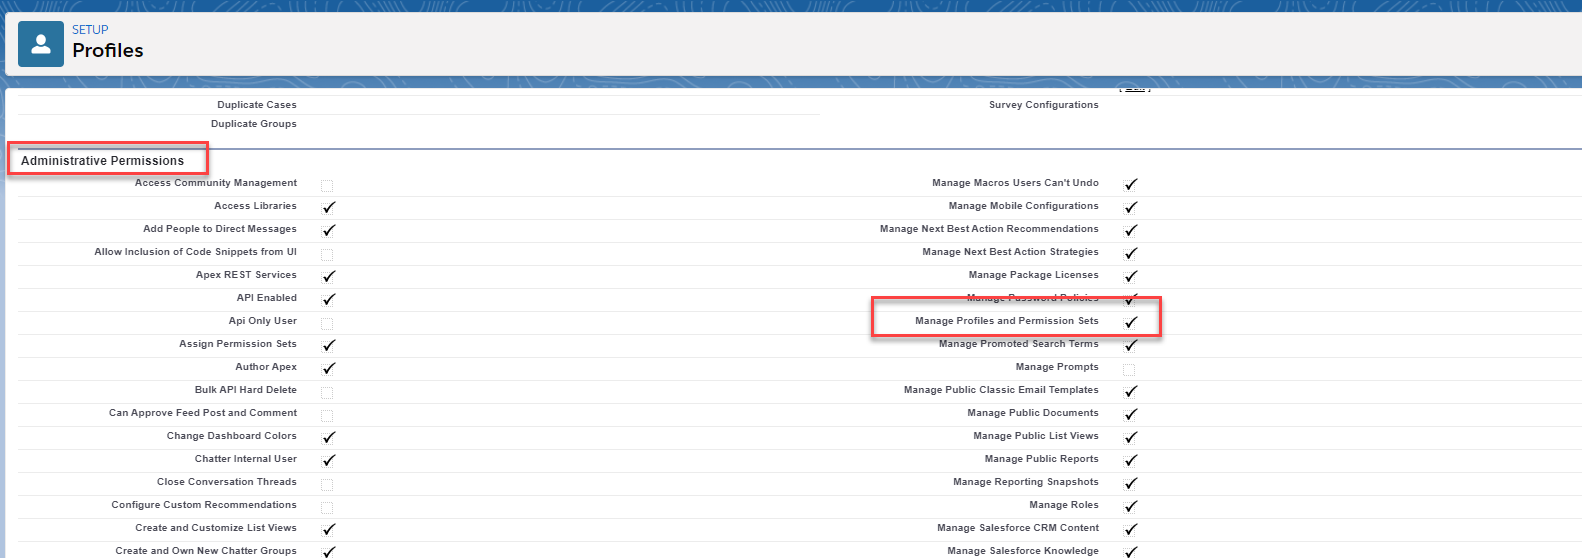The image size is (1582, 558).
Task: Toggle Manage Reporting Snapshots checkbox
Action: pos(1130,483)
